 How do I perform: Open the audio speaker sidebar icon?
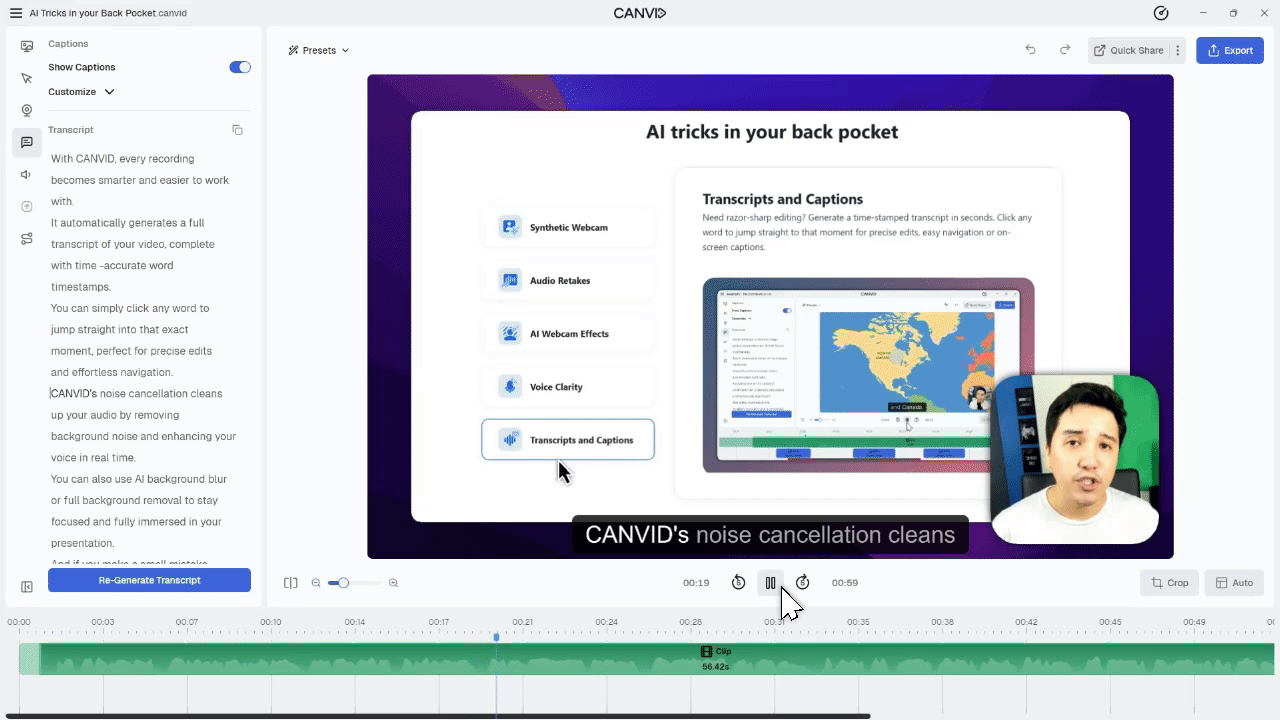pyautogui.click(x=27, y=175)
